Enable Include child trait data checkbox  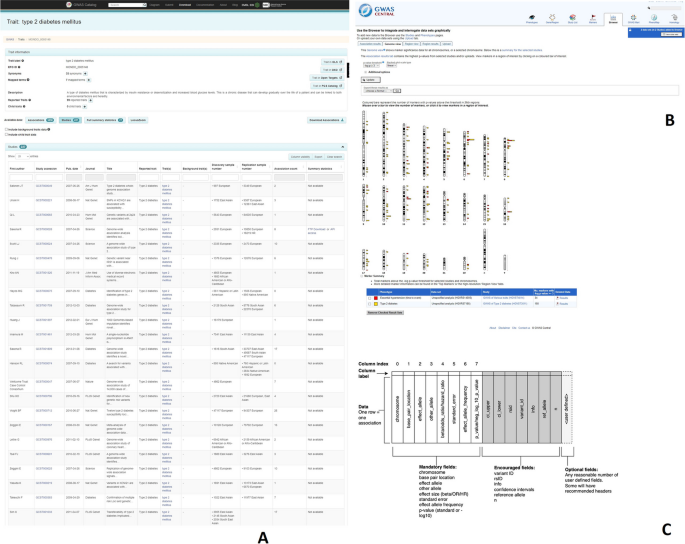pos(7,135)
